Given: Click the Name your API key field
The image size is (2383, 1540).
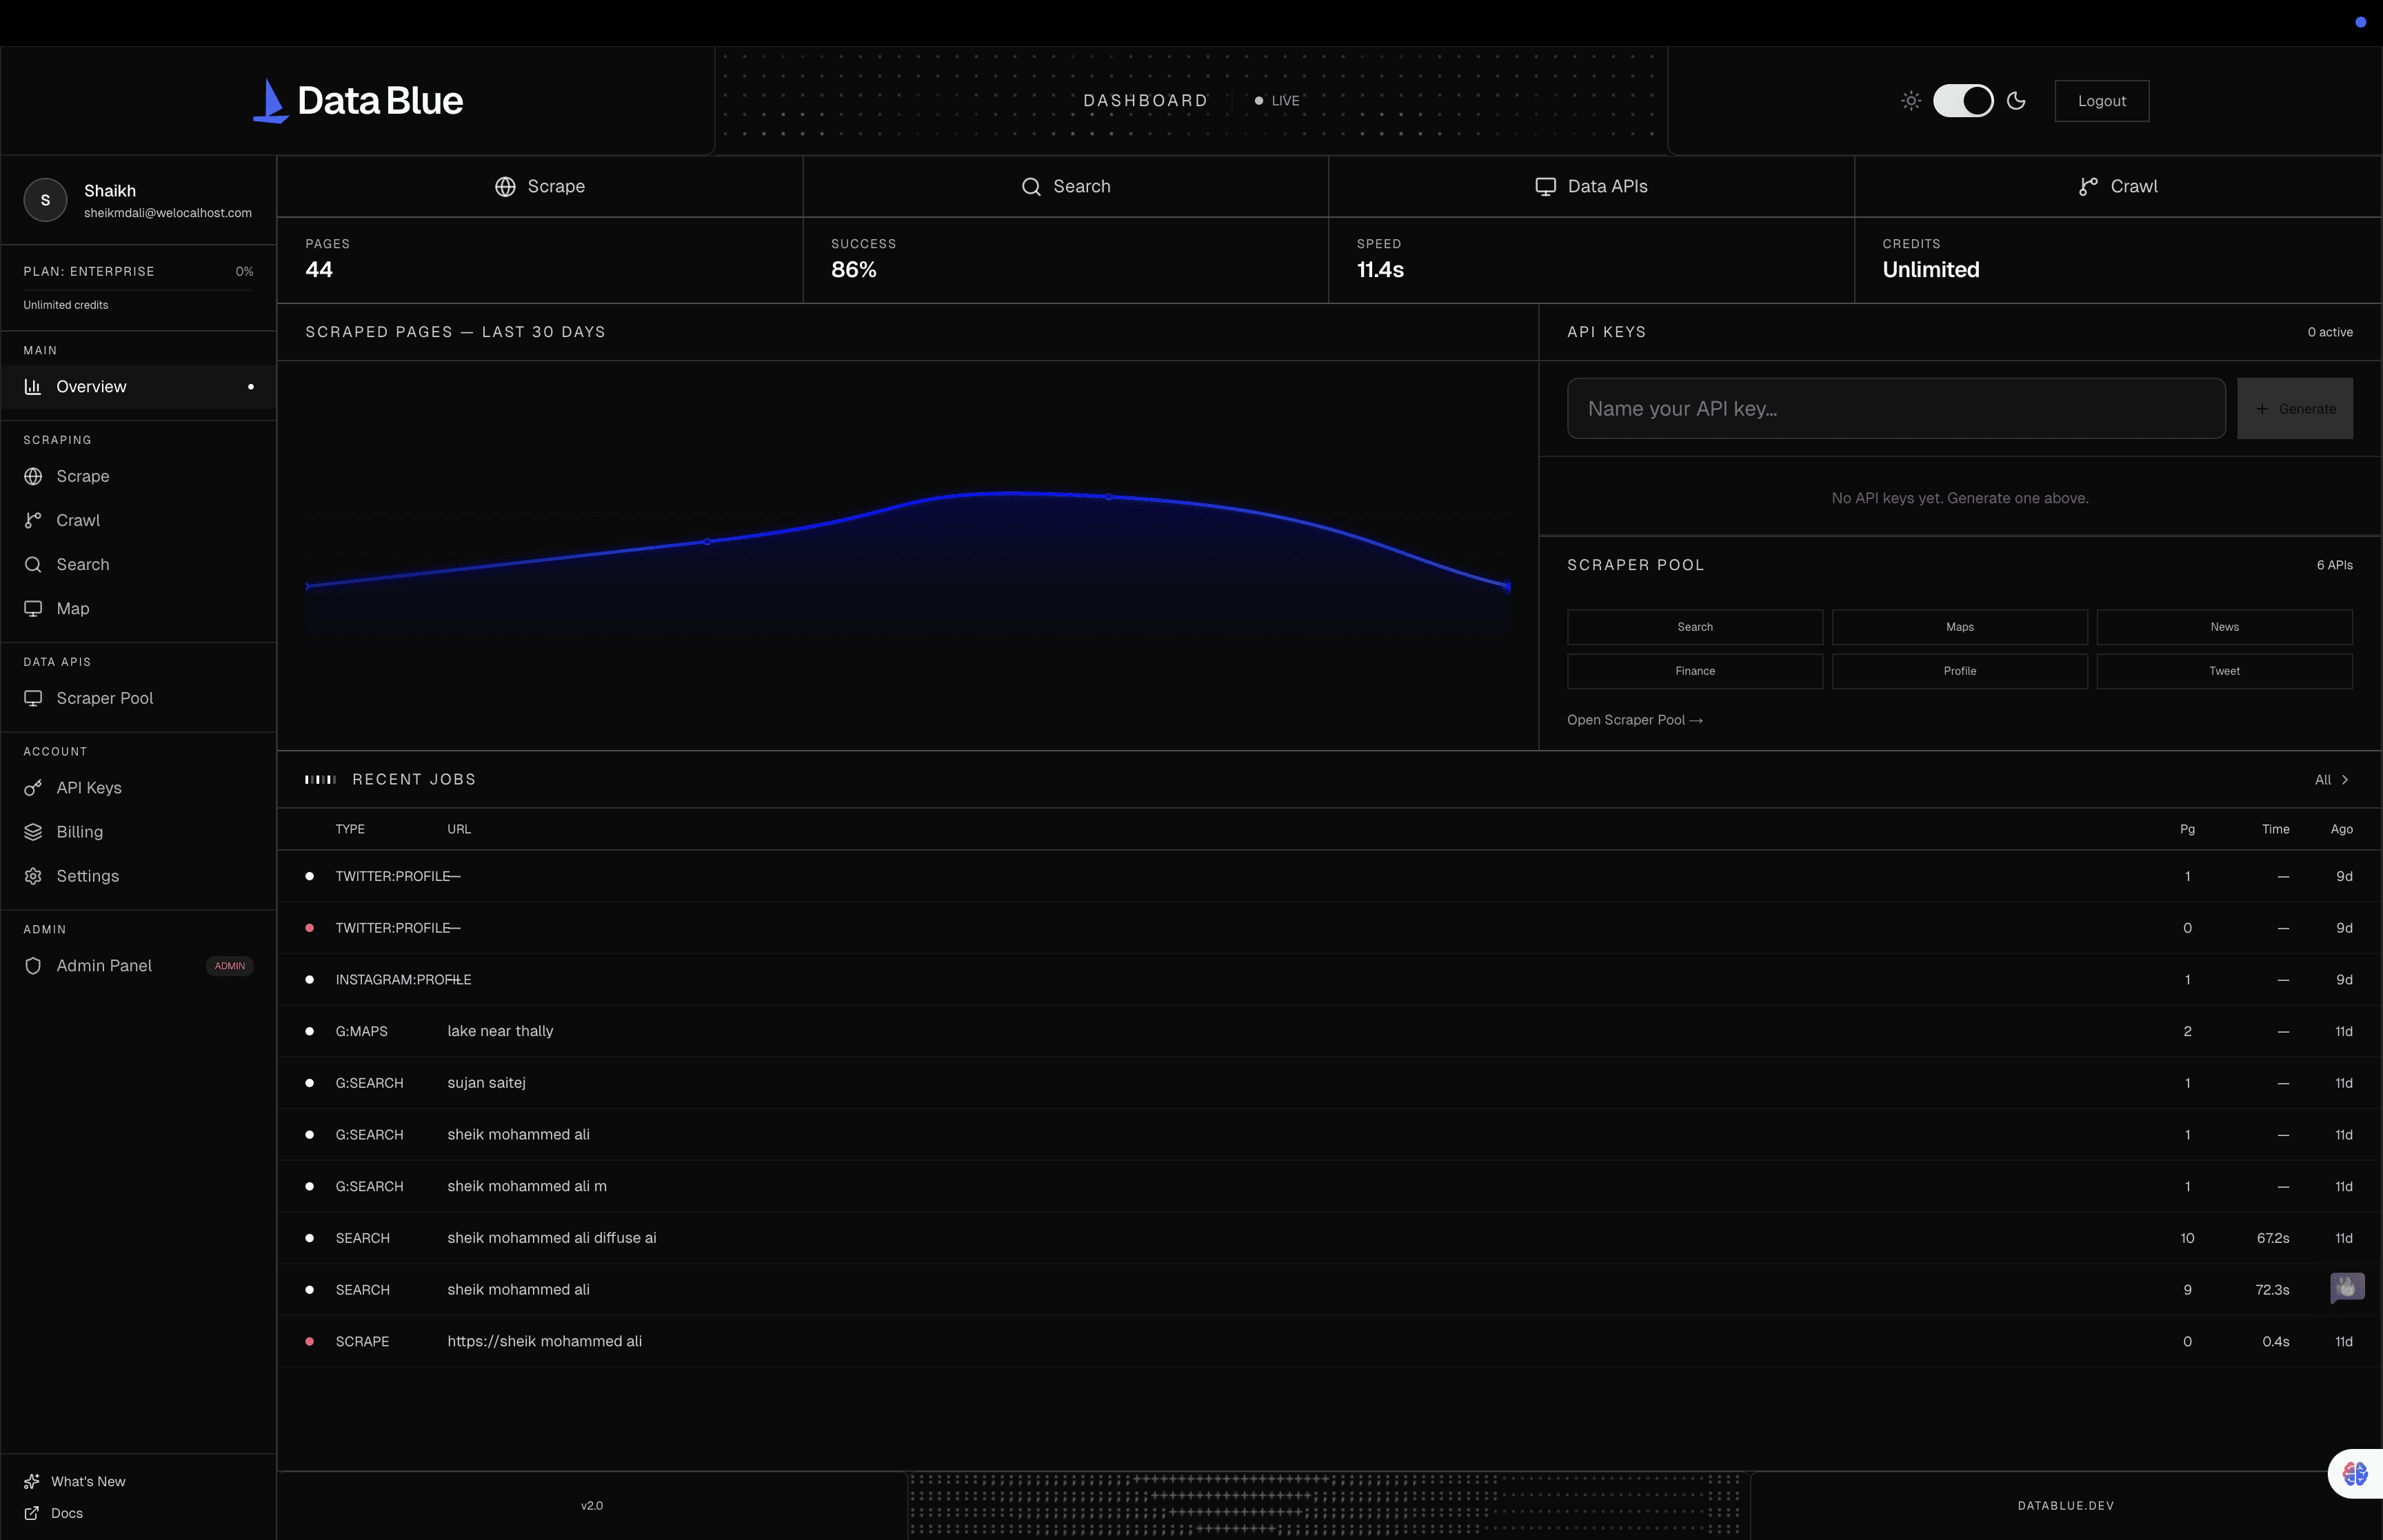Looking at the screenshot, I should 1895,409.
